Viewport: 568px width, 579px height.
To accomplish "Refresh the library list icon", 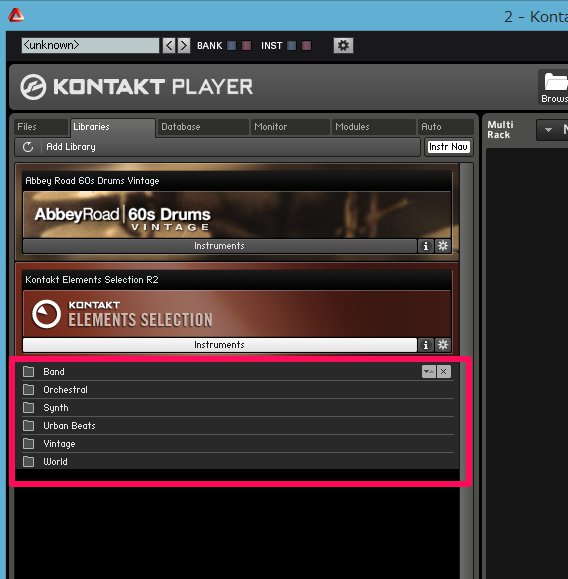I will point(28,147).
